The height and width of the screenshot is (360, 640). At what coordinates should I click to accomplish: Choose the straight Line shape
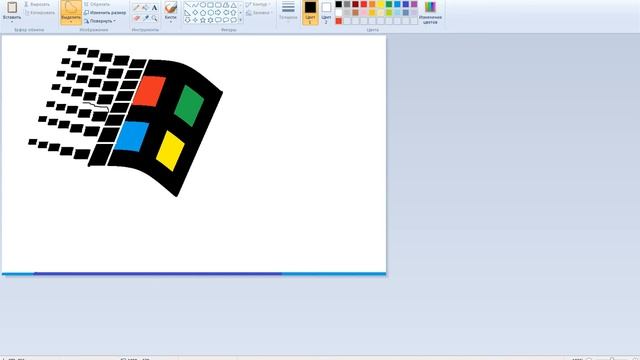coord(187,4)
